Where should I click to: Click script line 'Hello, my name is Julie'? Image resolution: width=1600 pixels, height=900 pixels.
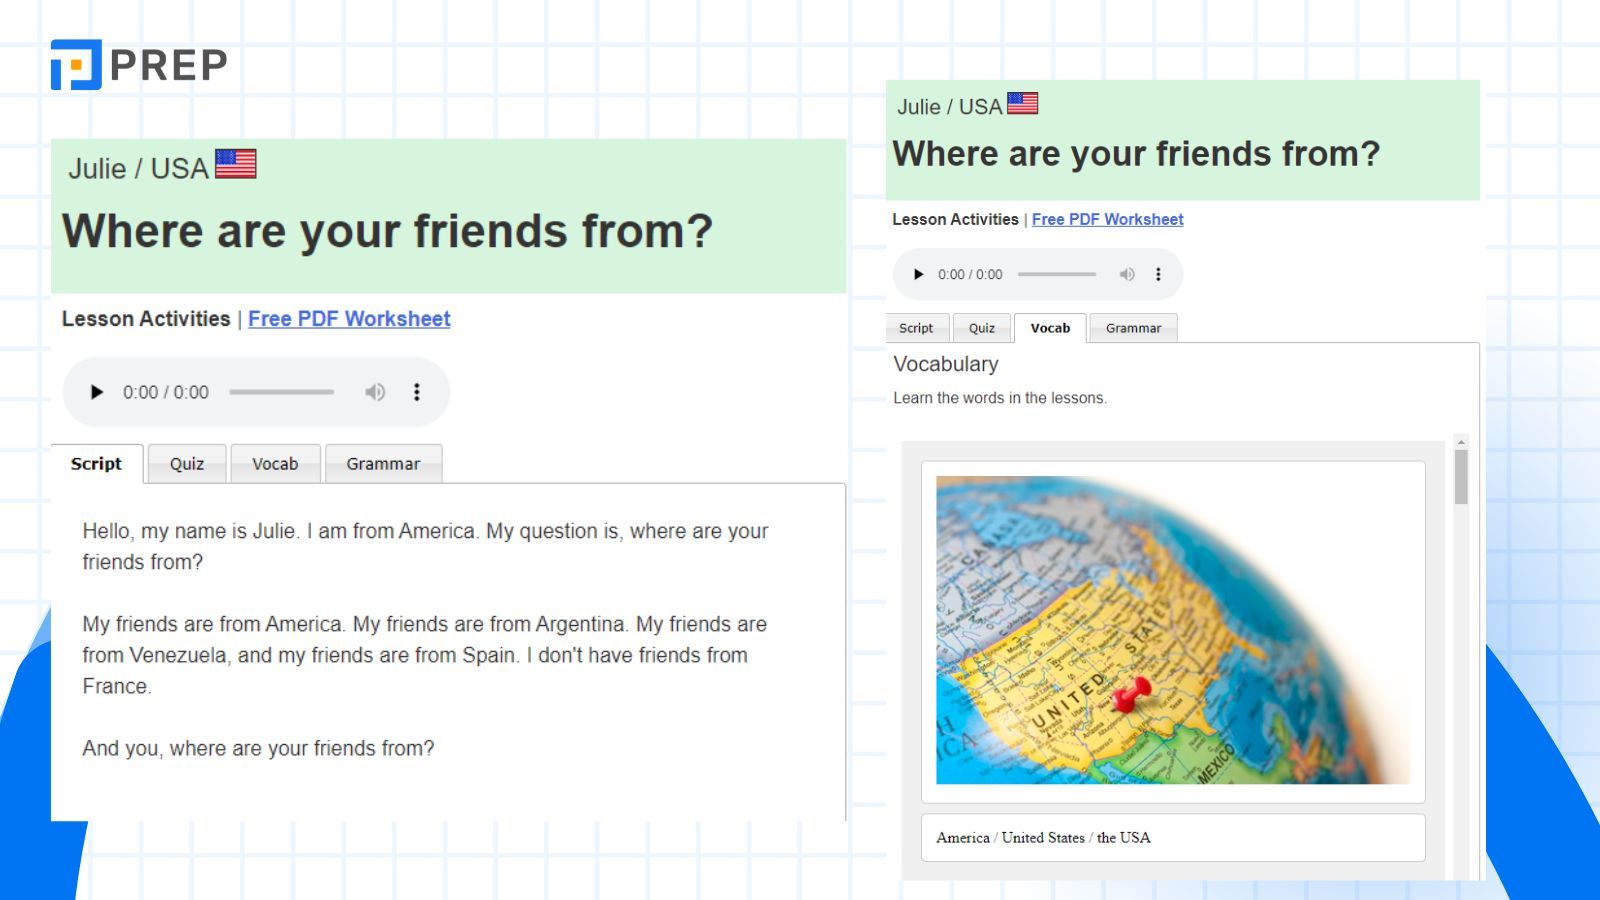pos(425,546)
